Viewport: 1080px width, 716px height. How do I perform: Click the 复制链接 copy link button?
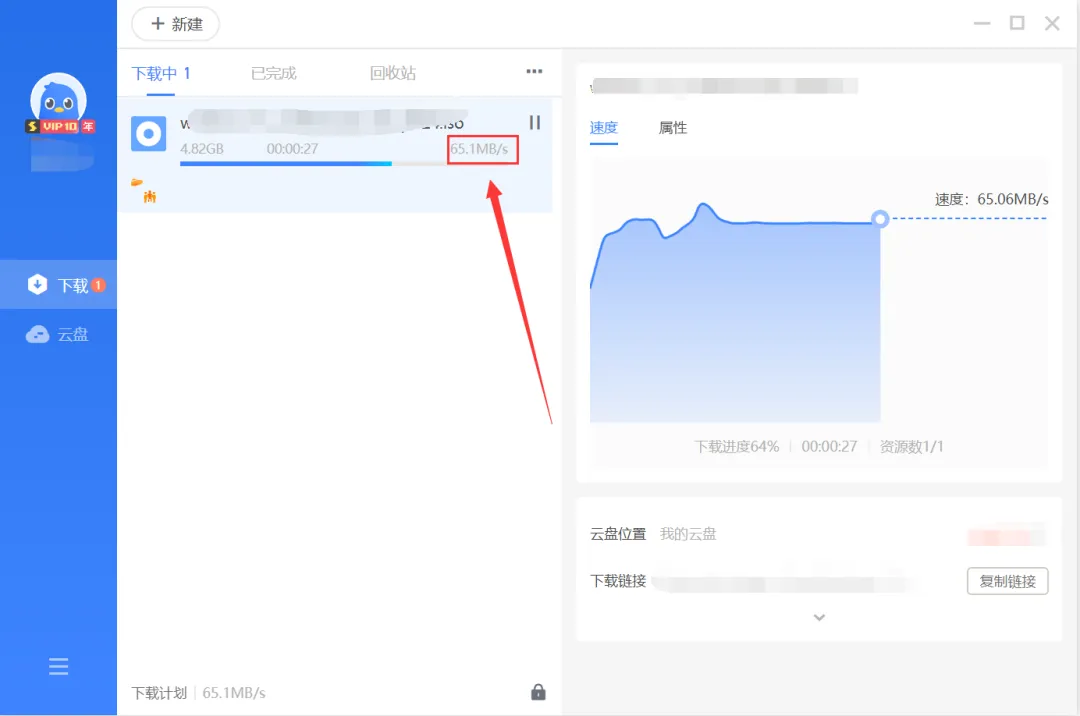click(1007, 581)
